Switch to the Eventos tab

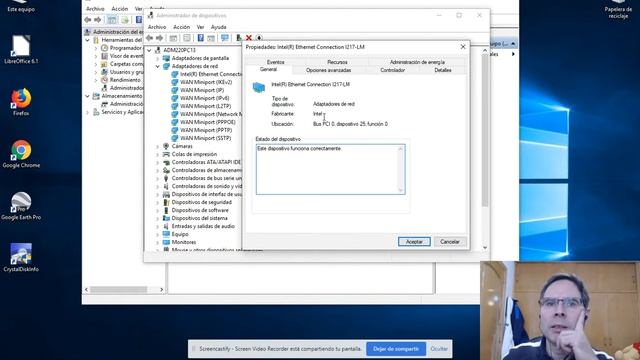click(276, 62)
